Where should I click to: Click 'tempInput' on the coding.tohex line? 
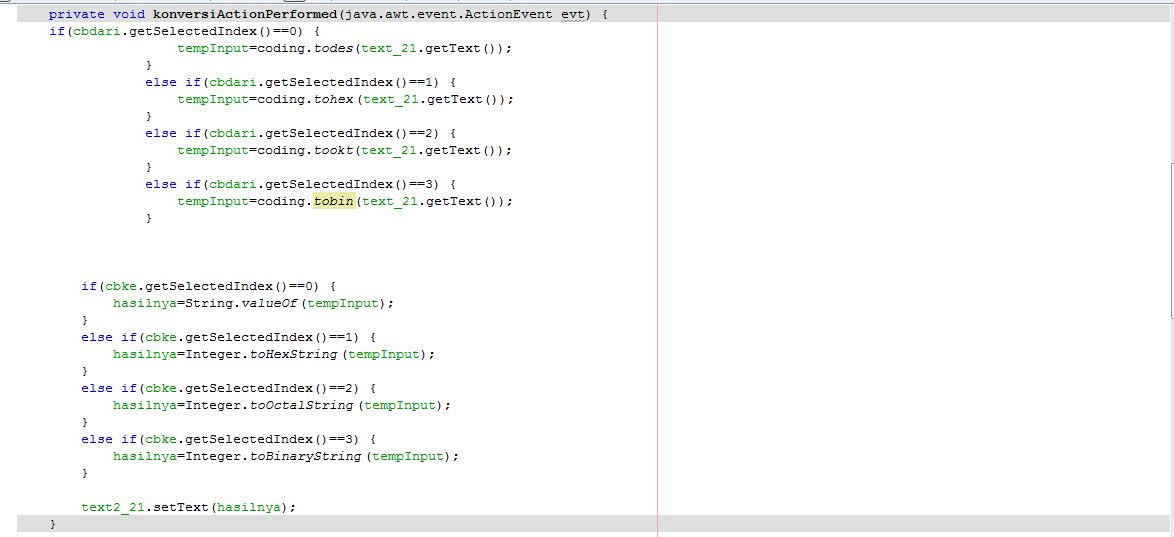[213, 99]
